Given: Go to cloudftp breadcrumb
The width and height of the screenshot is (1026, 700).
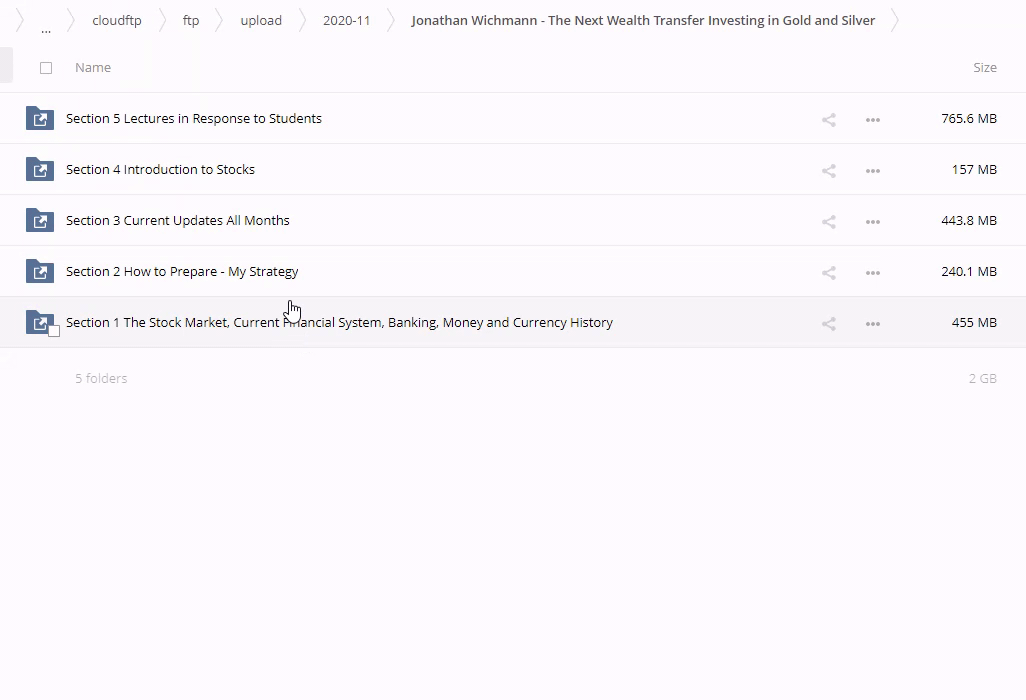Looking at the screenshot, I should tap(116, 20).
